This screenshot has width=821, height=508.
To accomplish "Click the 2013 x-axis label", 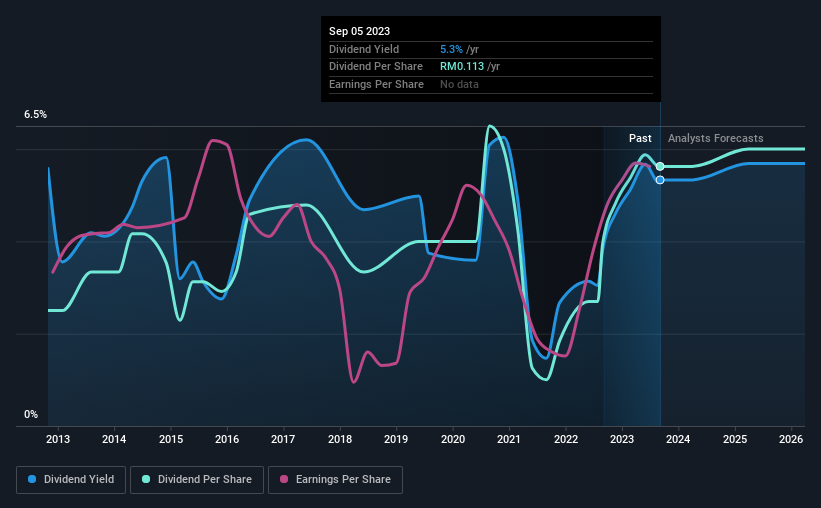I will (58, 439).
